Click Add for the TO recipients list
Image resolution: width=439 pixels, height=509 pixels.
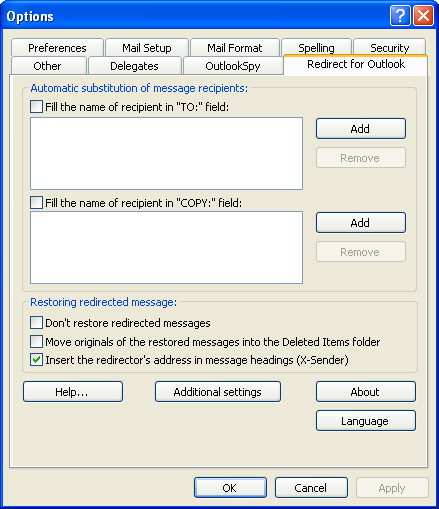point(361,128)
